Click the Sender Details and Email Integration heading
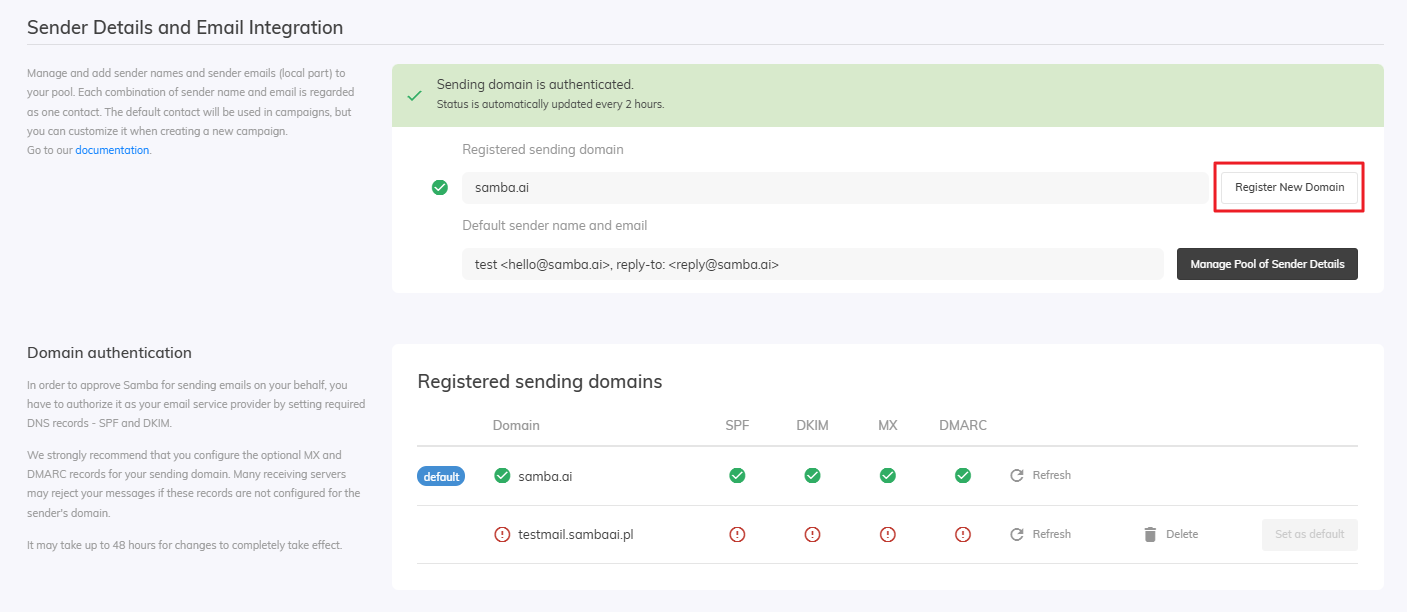This screenshot has height=612, width=1407. click(185, 27)
